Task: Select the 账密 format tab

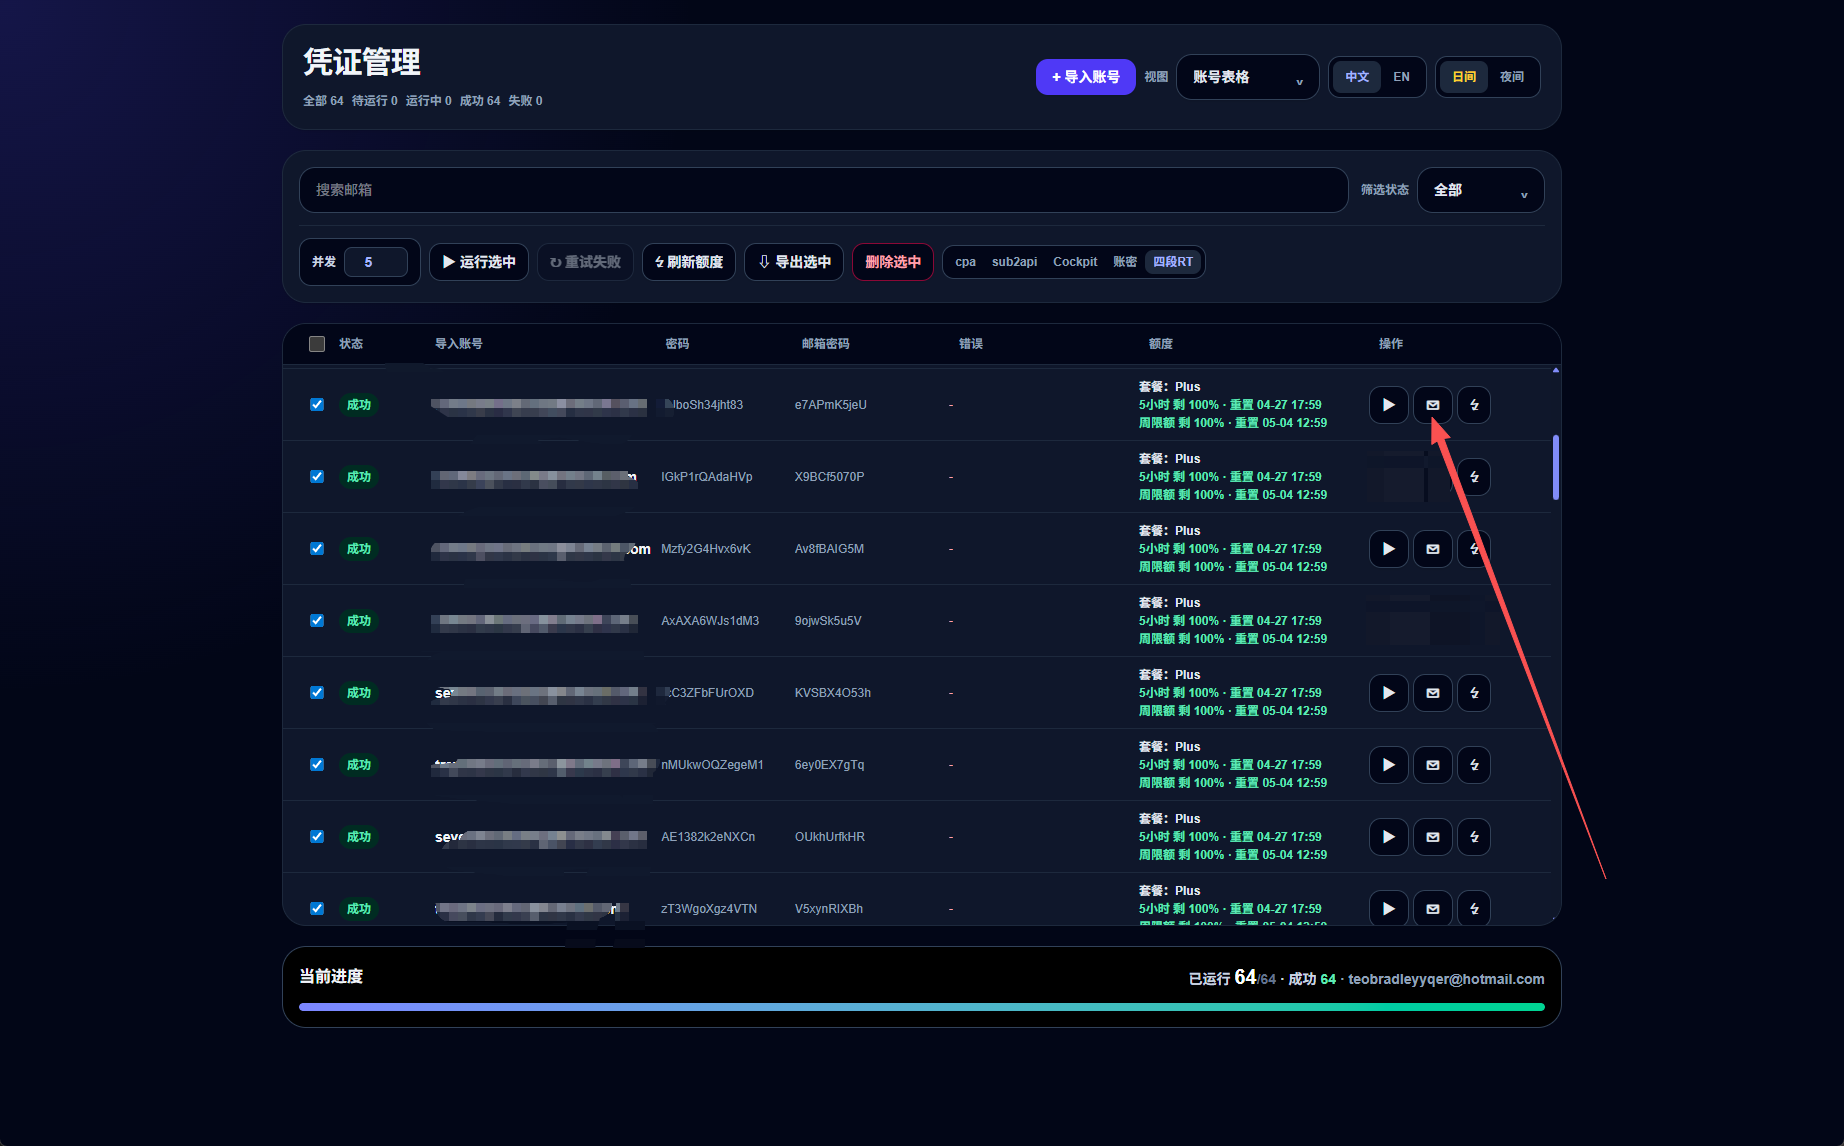Action: 1125,262
